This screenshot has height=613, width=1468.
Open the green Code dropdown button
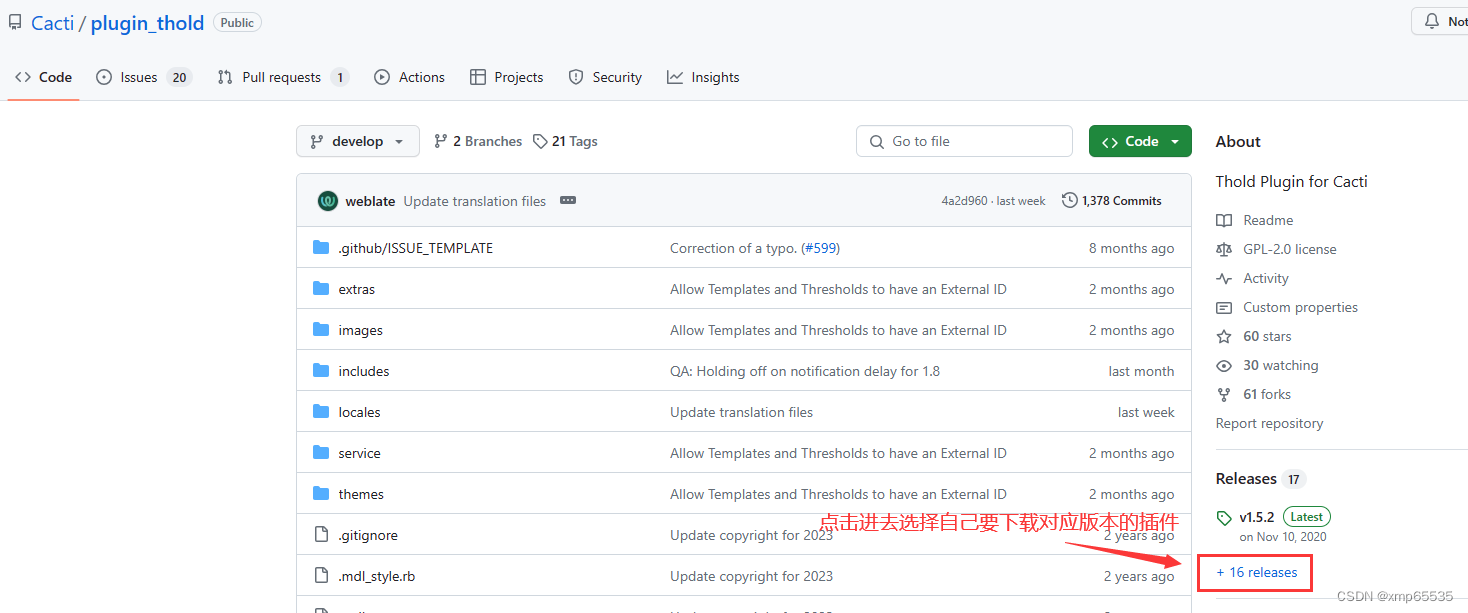click(x=1140, y=141)
